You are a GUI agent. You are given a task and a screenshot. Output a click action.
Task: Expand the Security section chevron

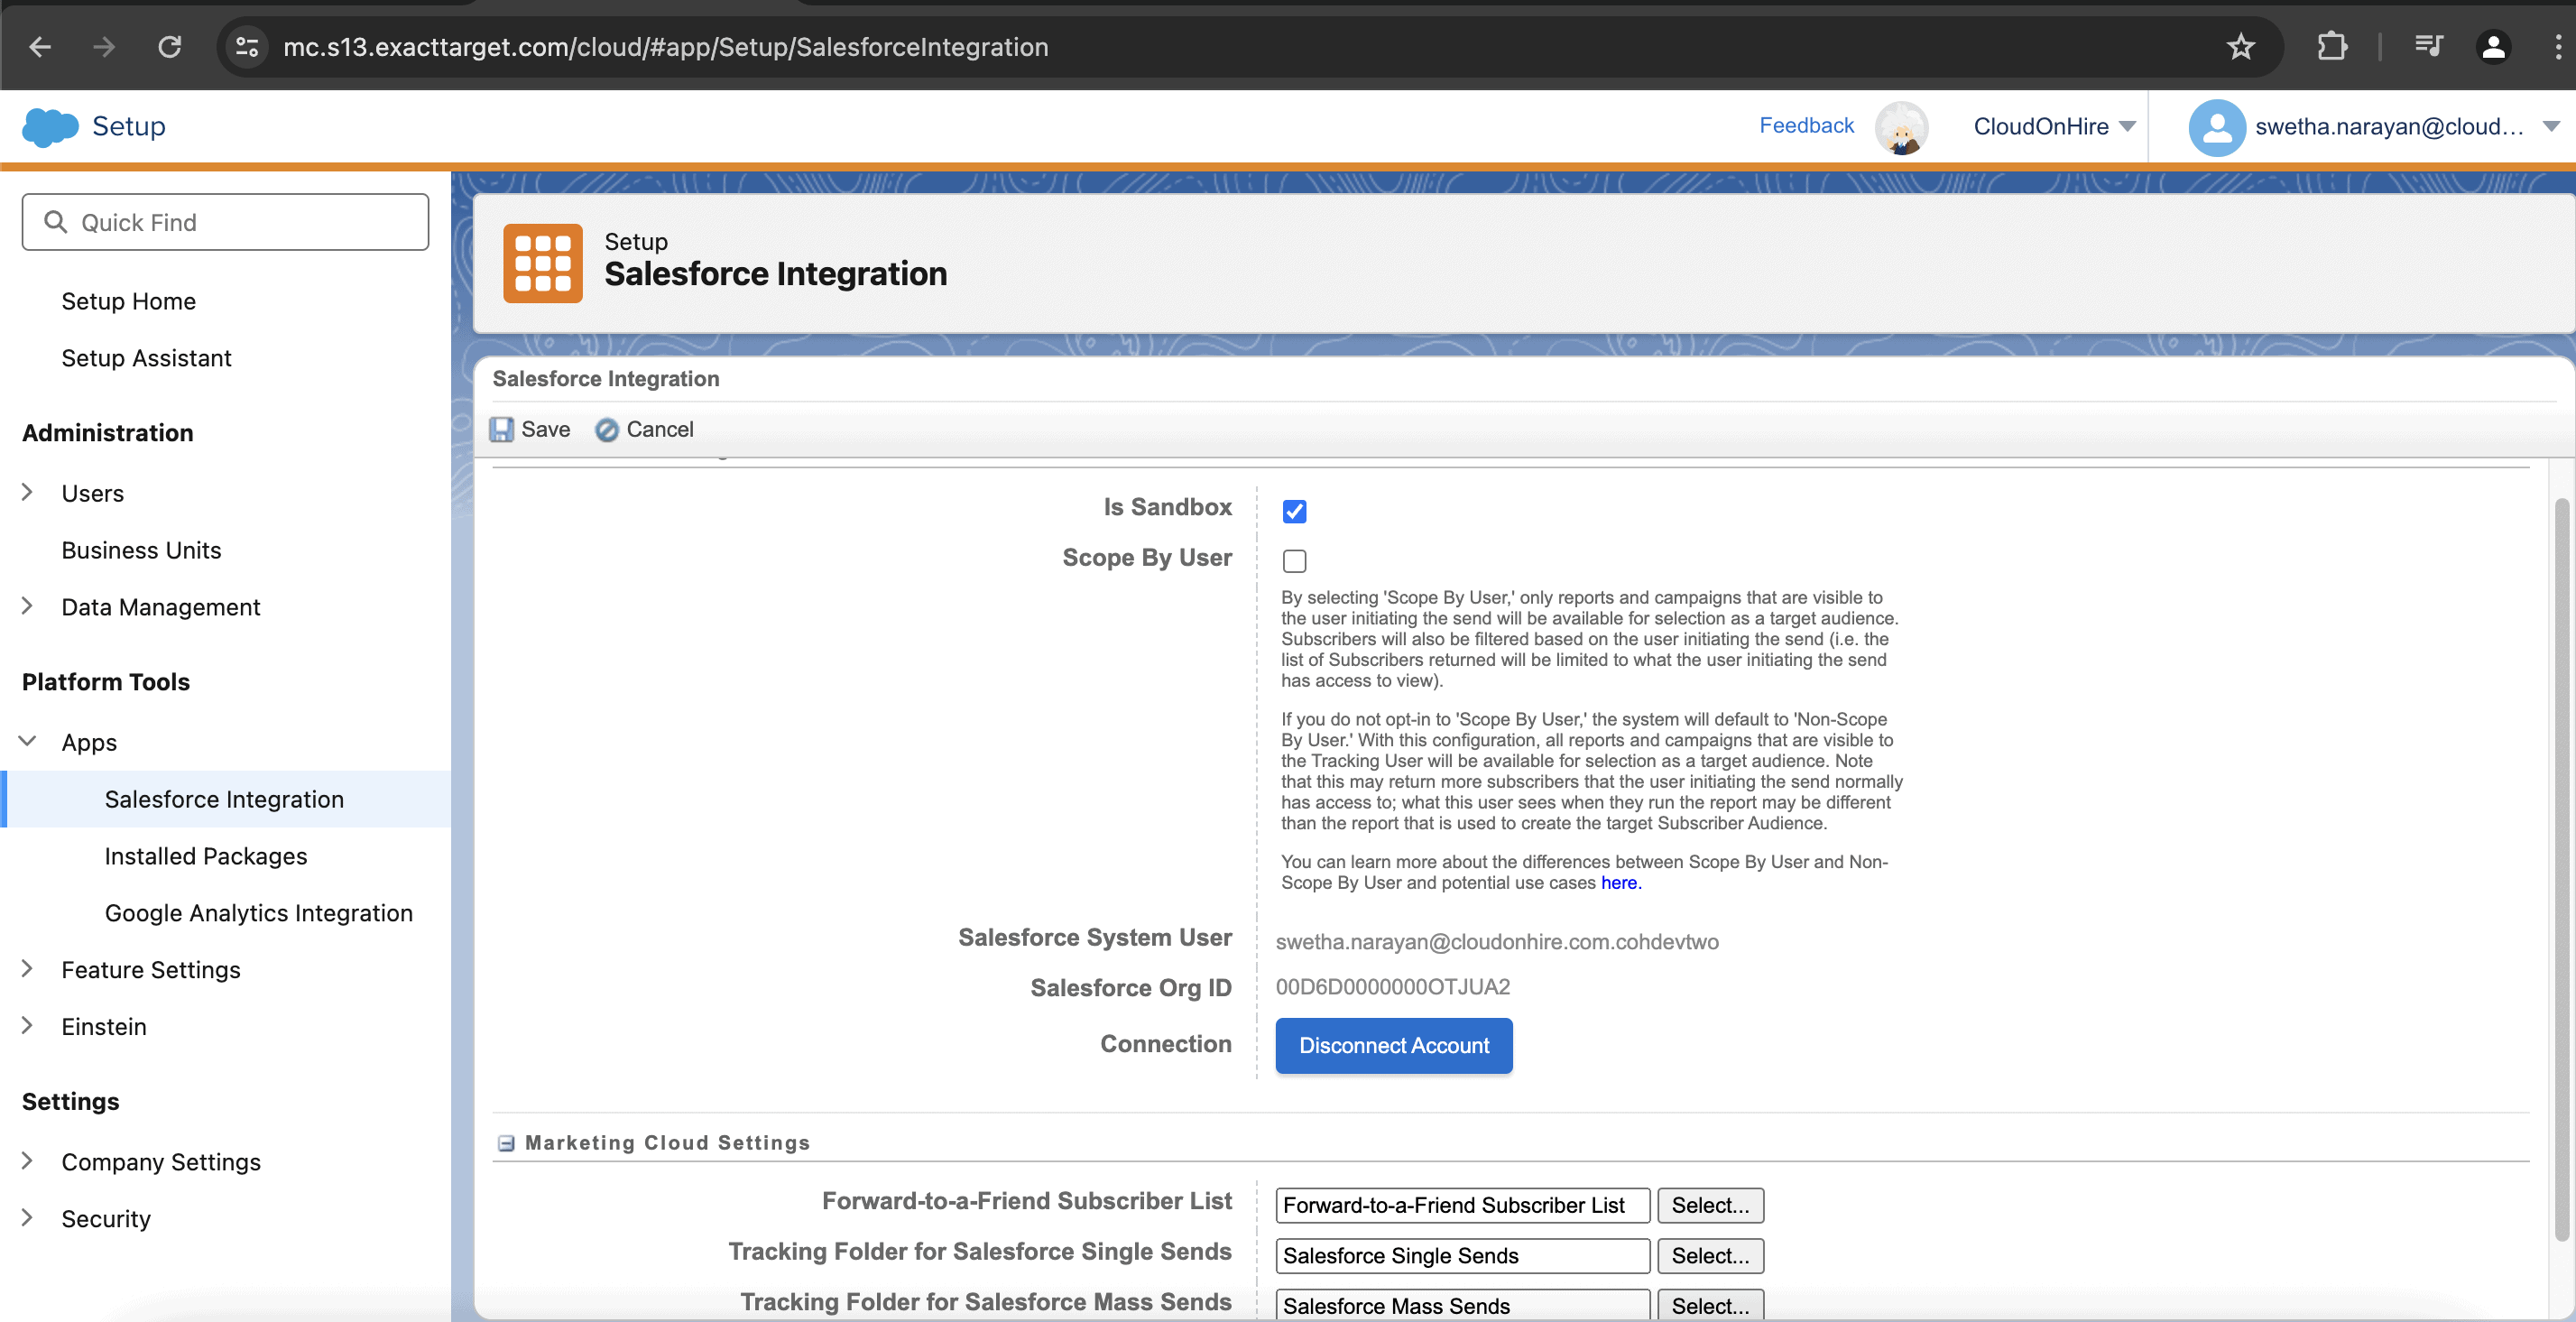(x=27, y=1218)
